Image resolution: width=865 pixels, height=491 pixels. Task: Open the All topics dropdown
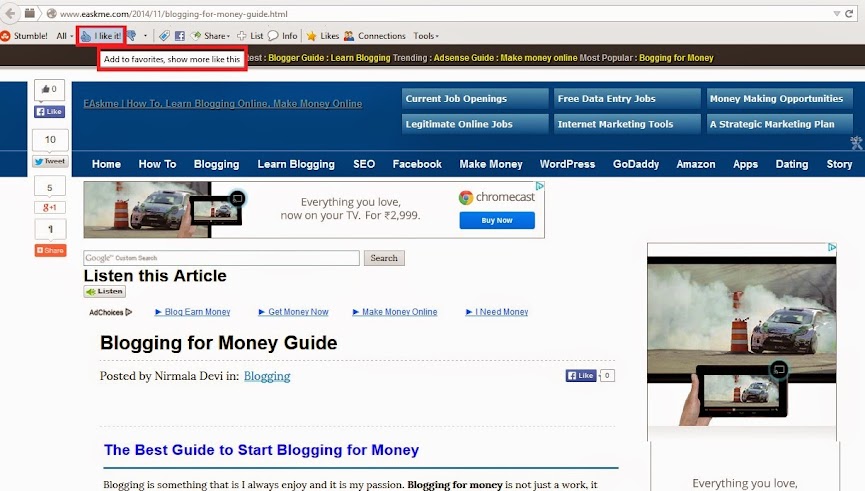[65, 36]
